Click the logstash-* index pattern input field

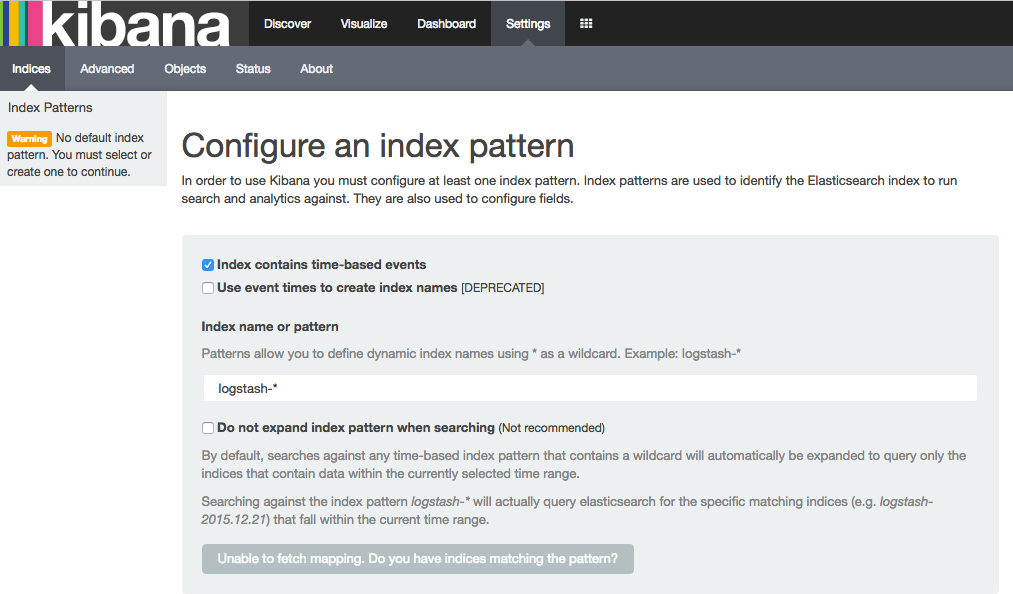(589, 388)
